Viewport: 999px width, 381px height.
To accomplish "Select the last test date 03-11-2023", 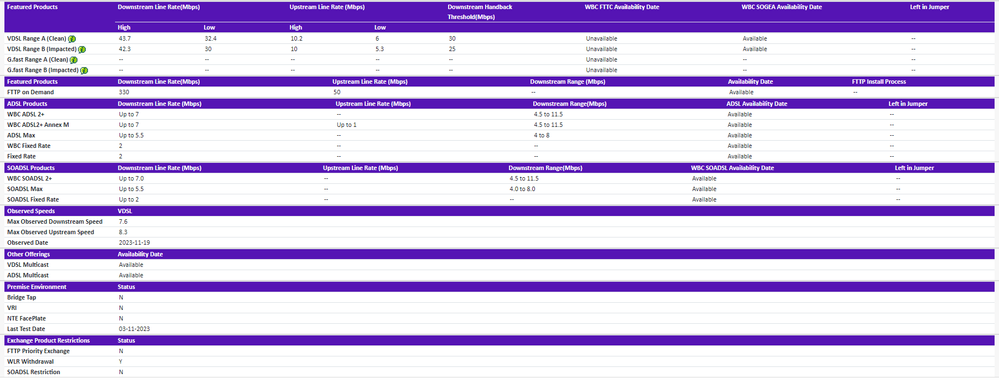I will click(134, 329).
